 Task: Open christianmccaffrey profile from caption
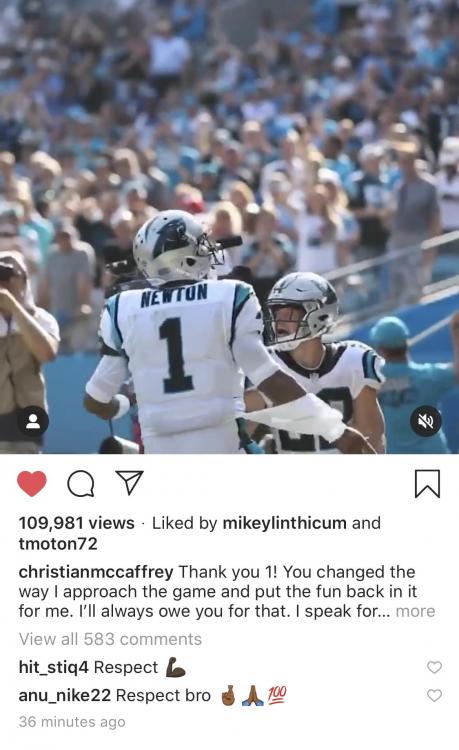click(96, 572)
